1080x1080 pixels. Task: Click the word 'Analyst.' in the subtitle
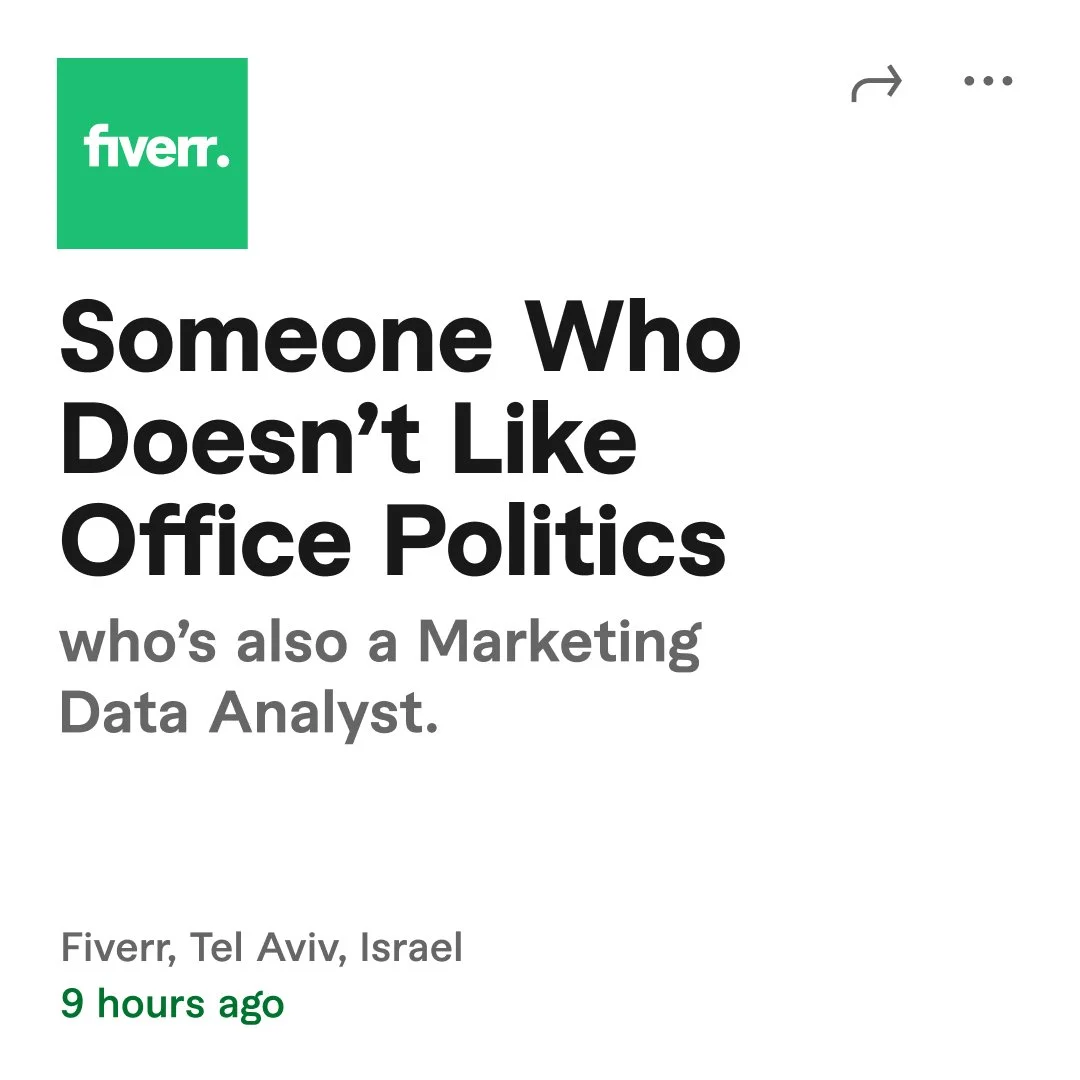[x=323, y=714]
